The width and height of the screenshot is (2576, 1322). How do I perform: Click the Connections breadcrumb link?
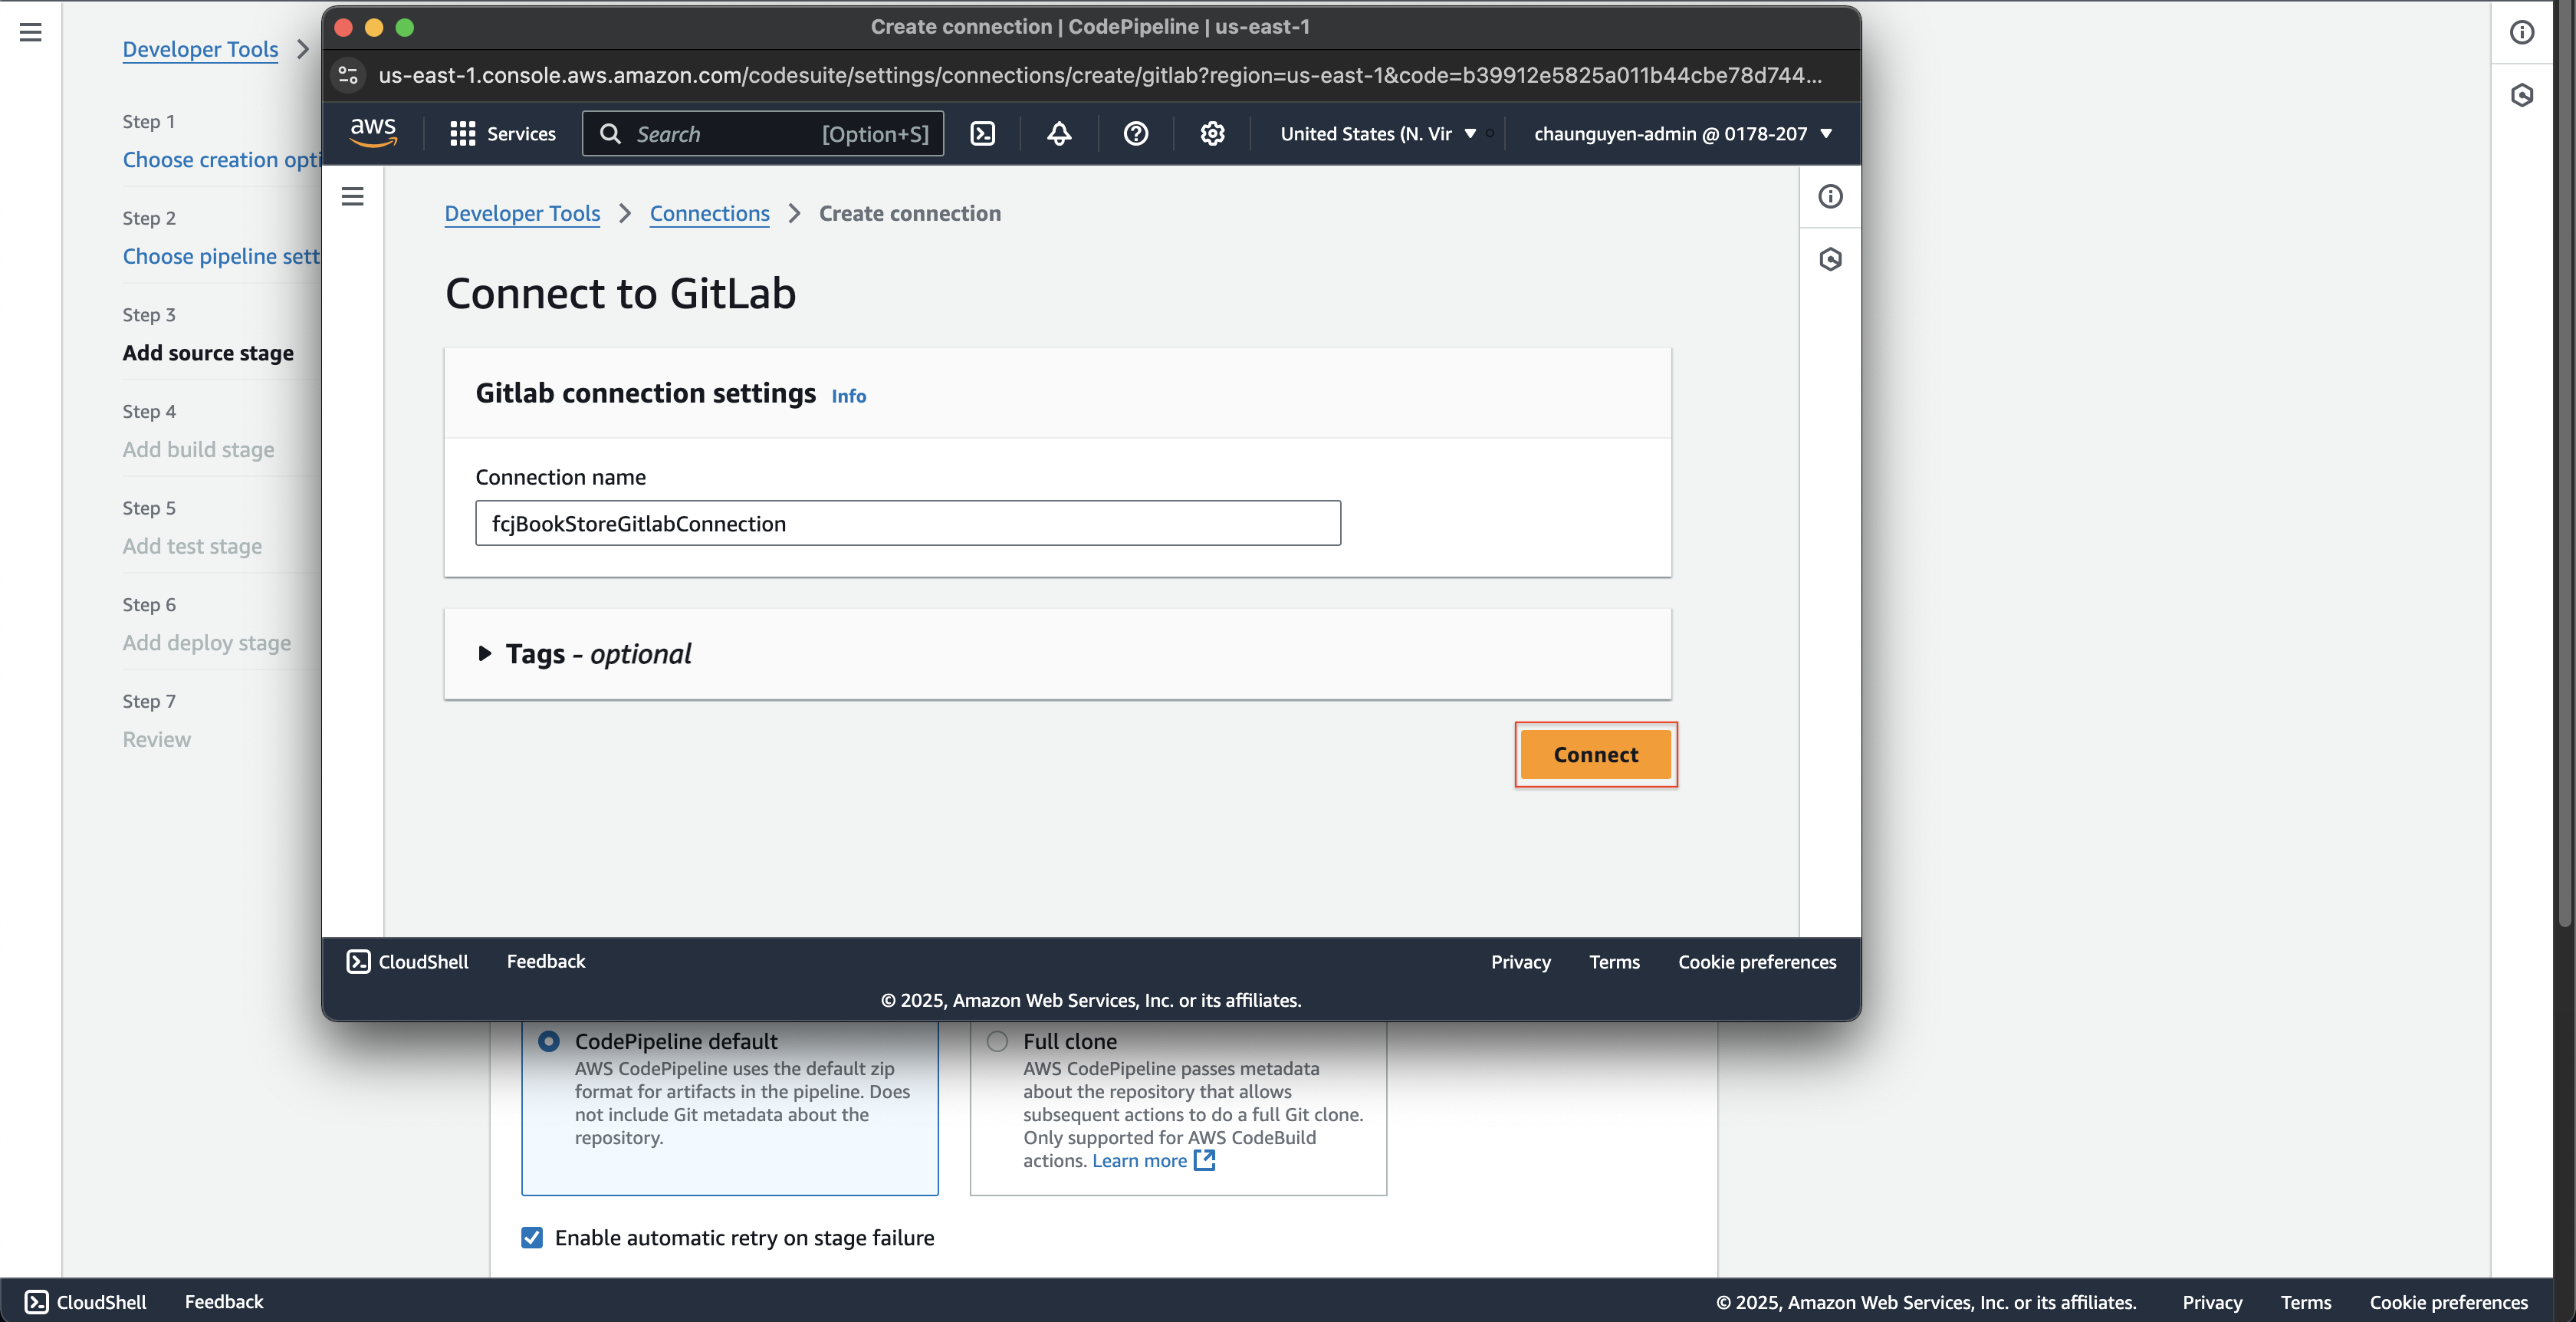coord(710,212)
